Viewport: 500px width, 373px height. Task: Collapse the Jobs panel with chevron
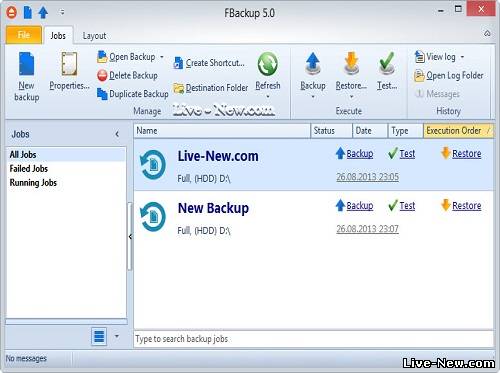117,134
